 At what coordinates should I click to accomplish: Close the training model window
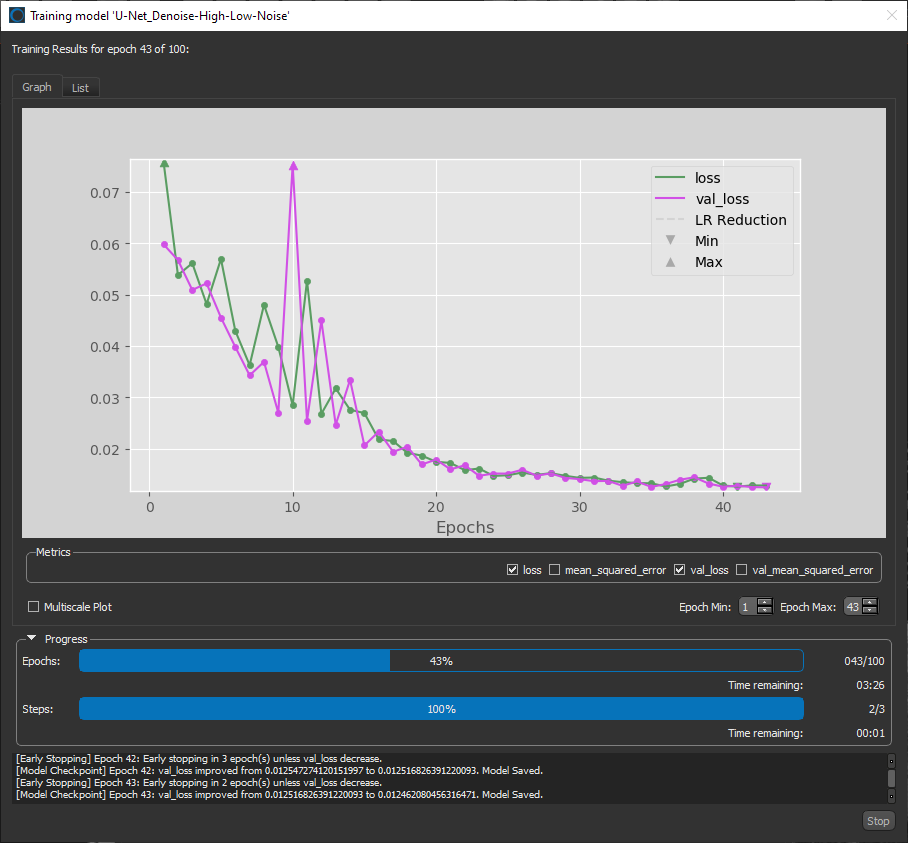(891, 15)
